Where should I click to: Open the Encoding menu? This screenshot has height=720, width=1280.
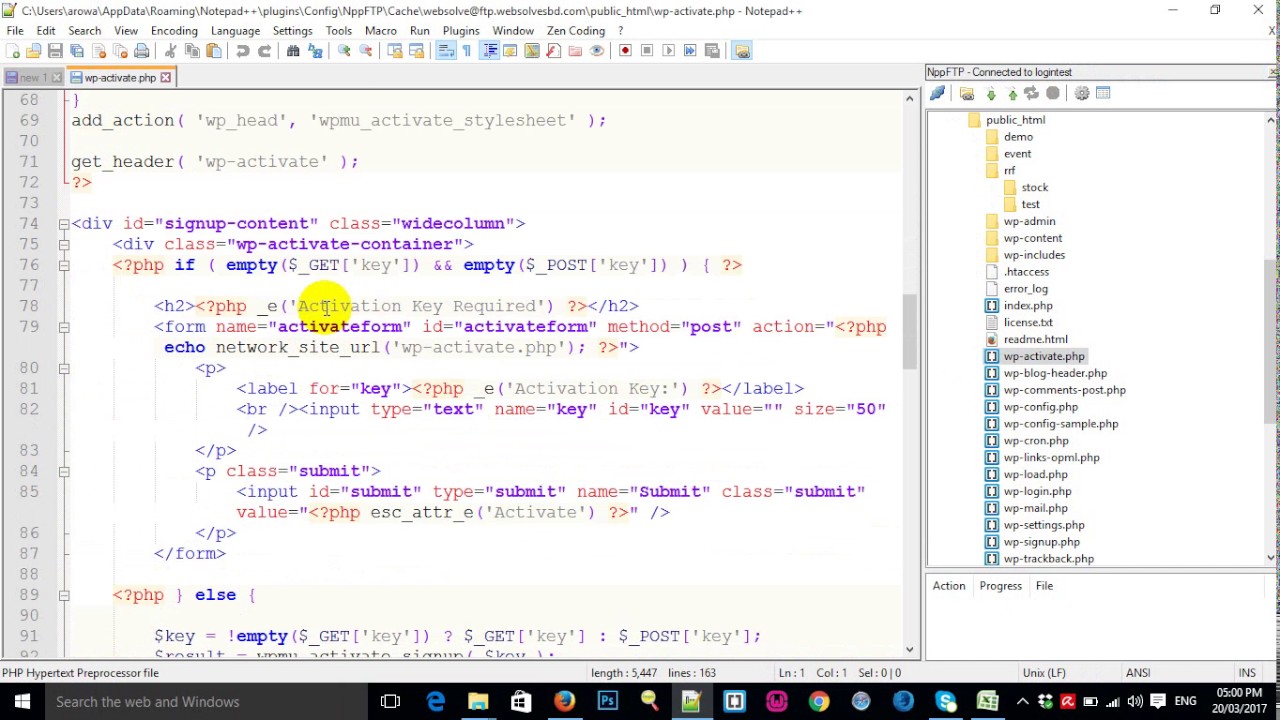pyautogui.click(x=174, y=31)
